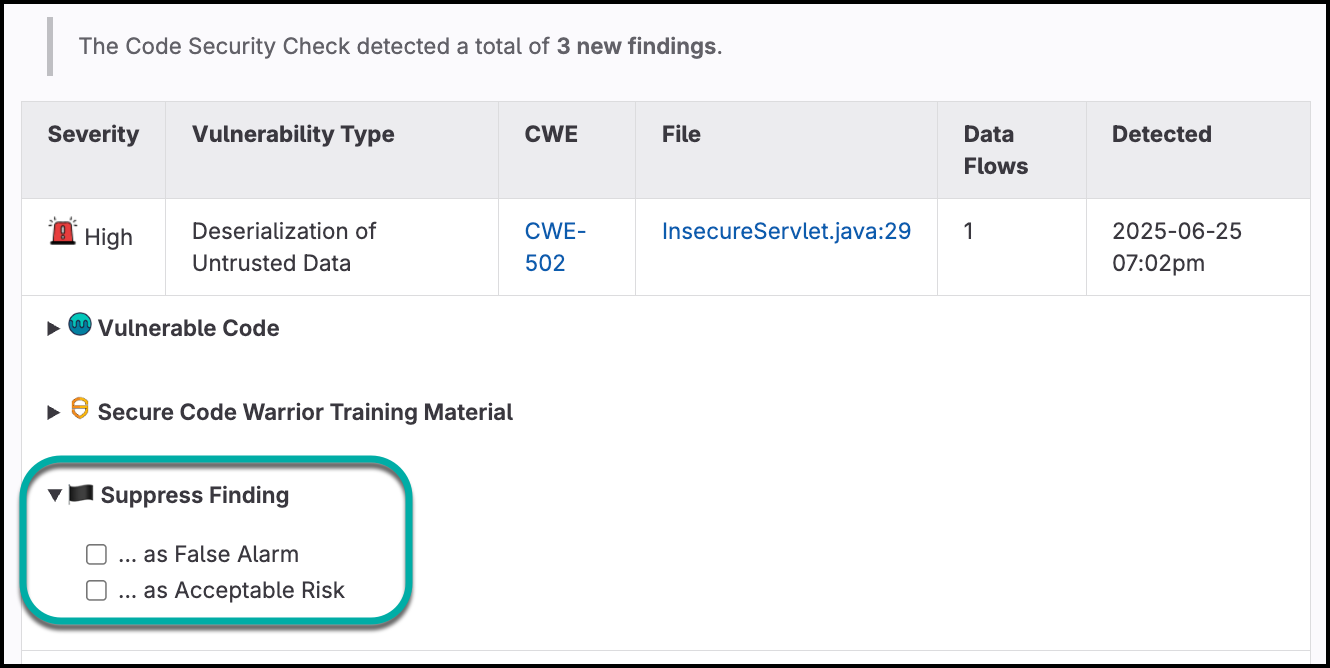Viewport: 1330px width, 668px height.
Task: Collapse the Suppress Finding section arrow
Action: 55,495
